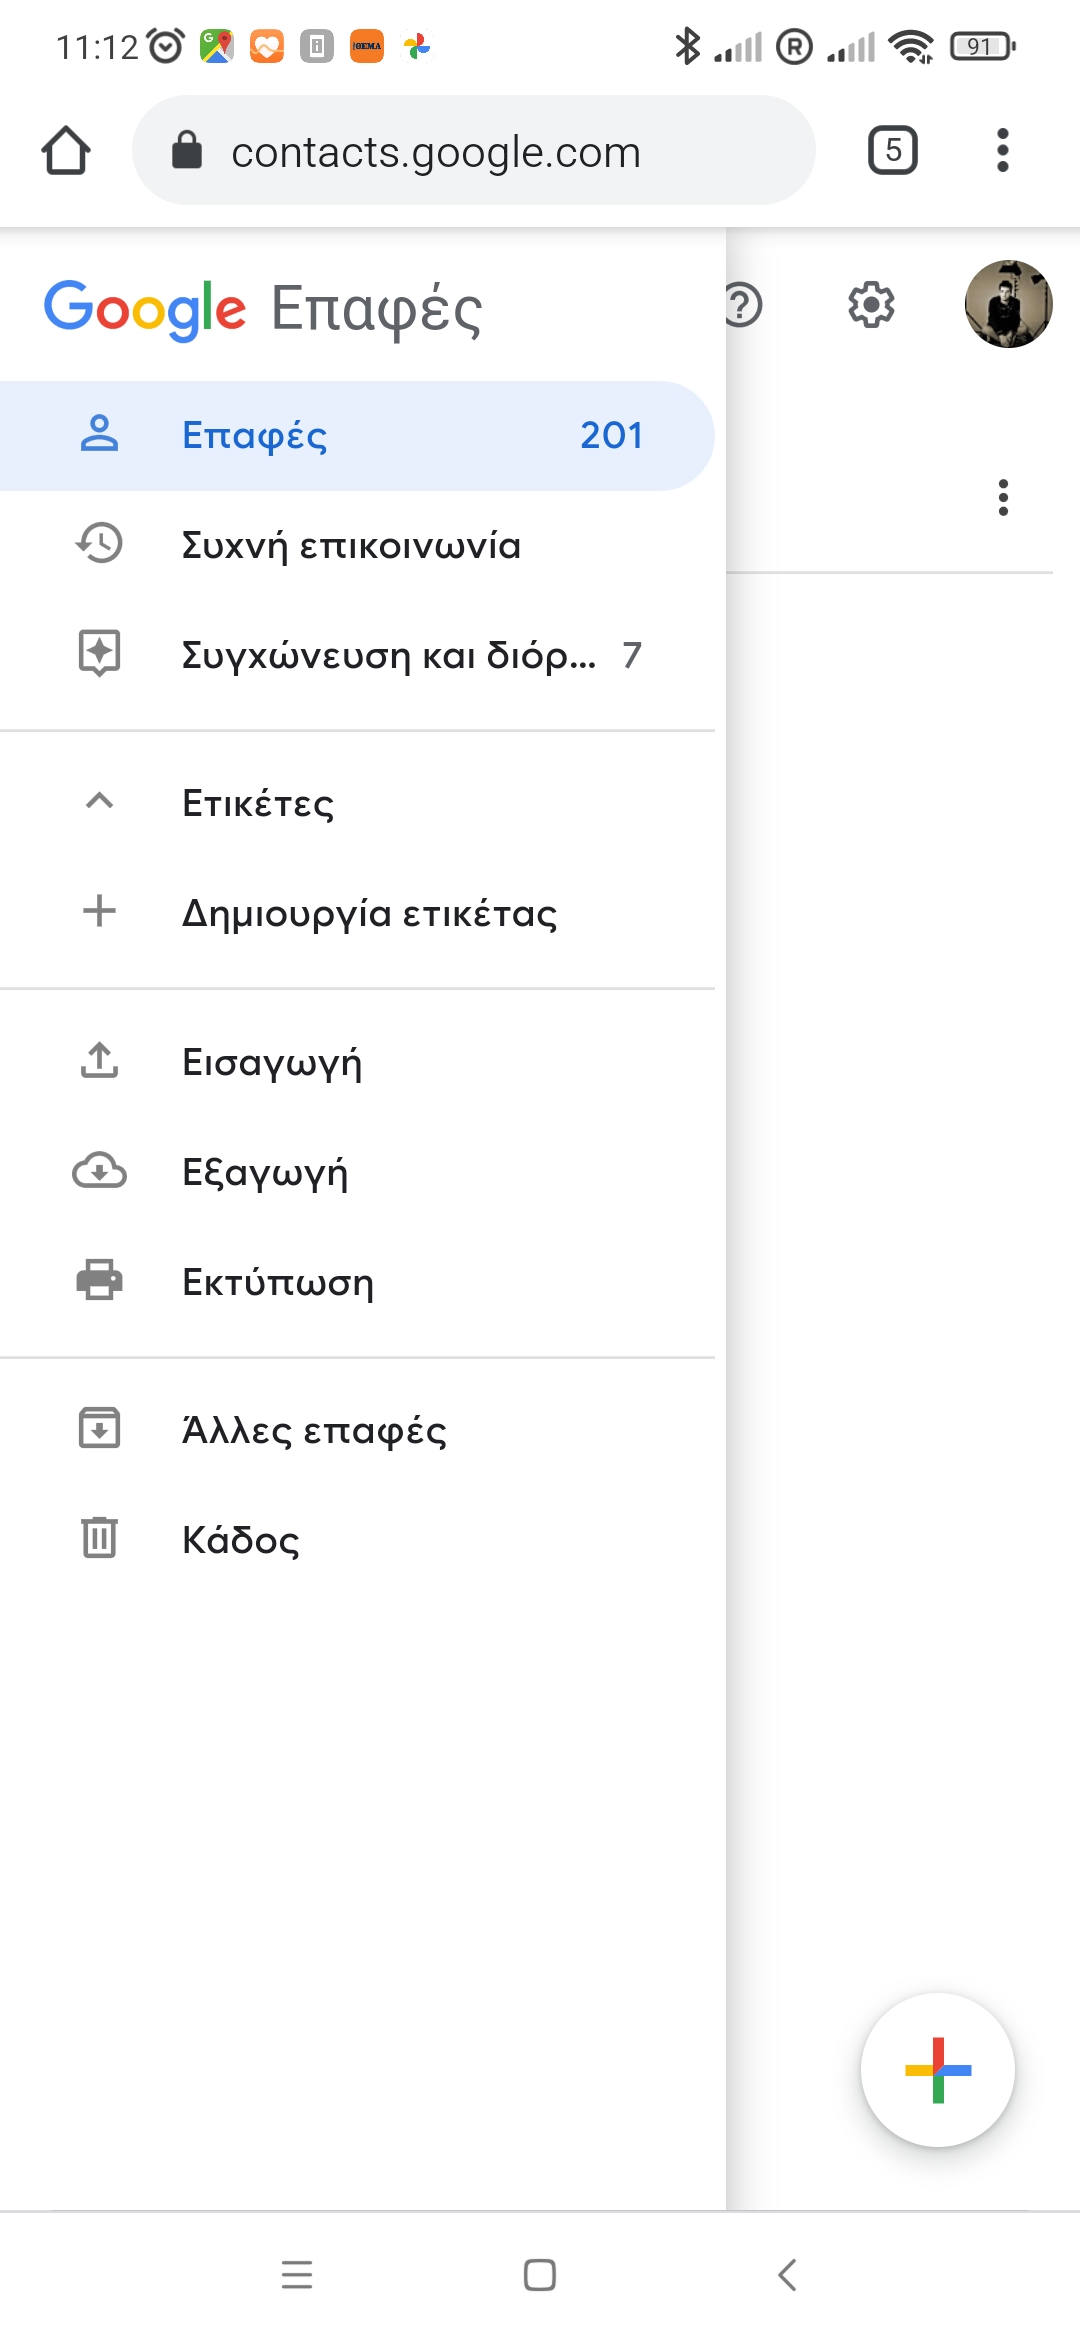Viewport: 1080px width, 2340px height.
Task: Collapse the Ετικέτες labels section
Action: click(99, 802)
